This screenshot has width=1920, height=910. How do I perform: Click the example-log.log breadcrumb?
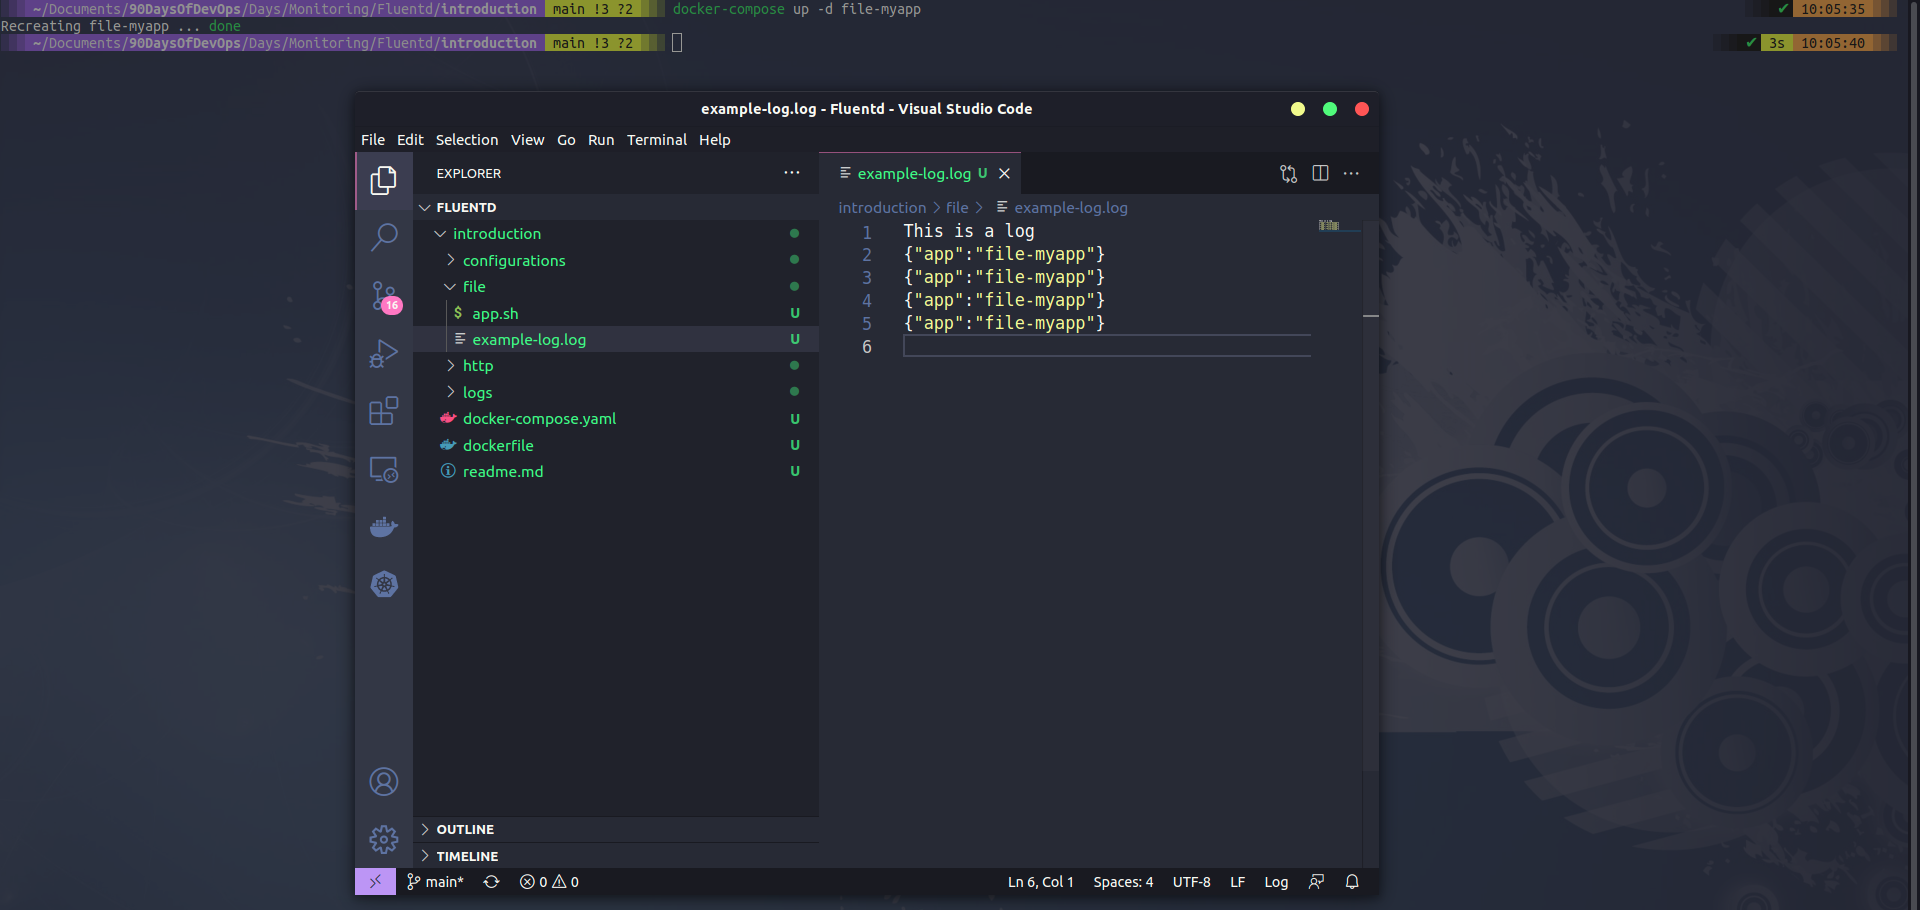coord(1070,208)
